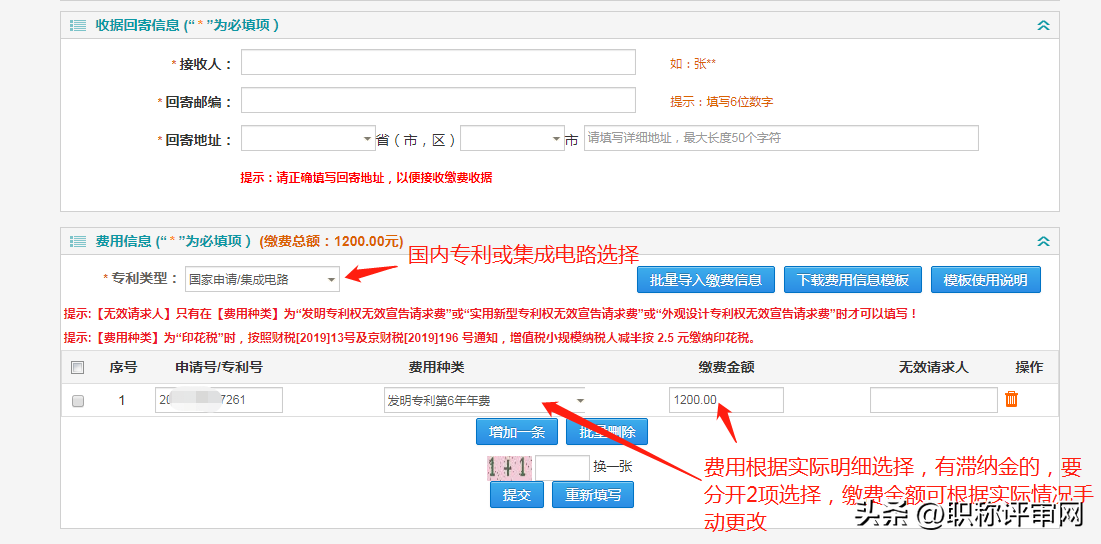
Task: Click list icon beside 费用信息 header
Action: coord(78,241)
